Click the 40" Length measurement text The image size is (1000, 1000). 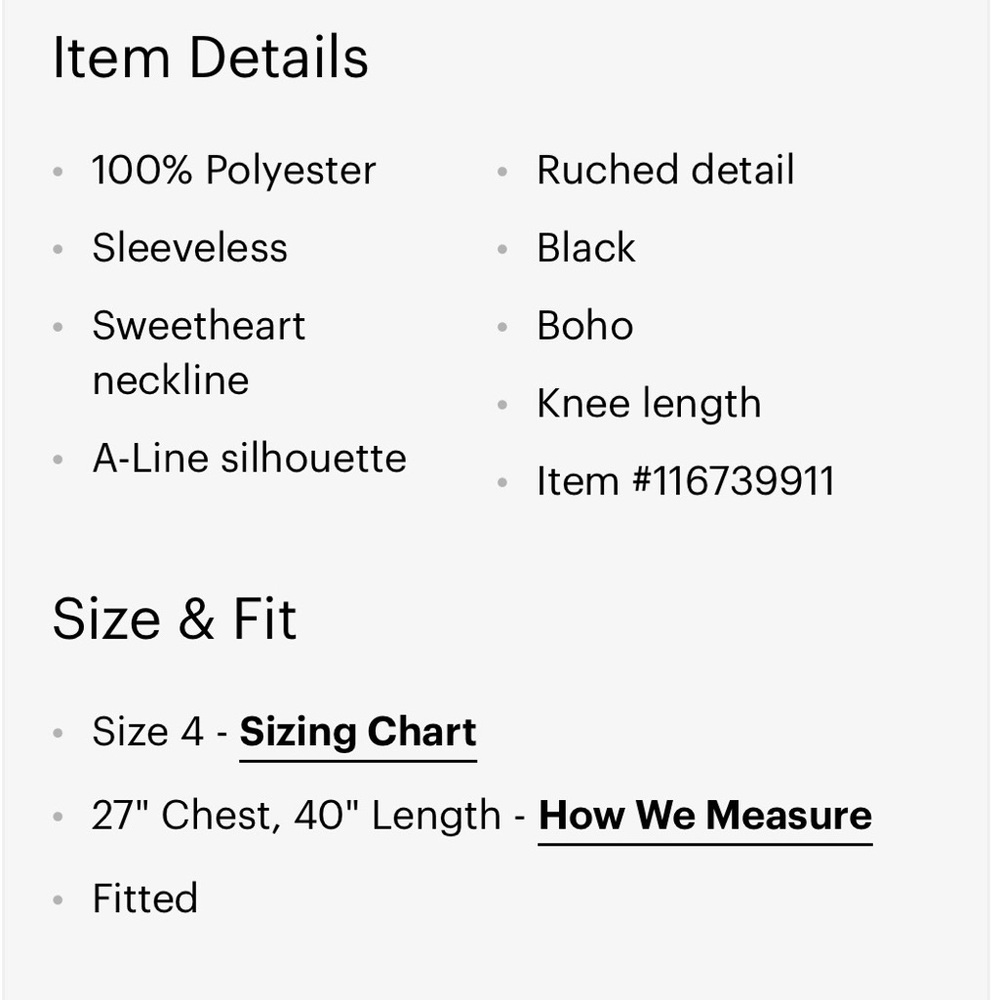coord(397,816)
